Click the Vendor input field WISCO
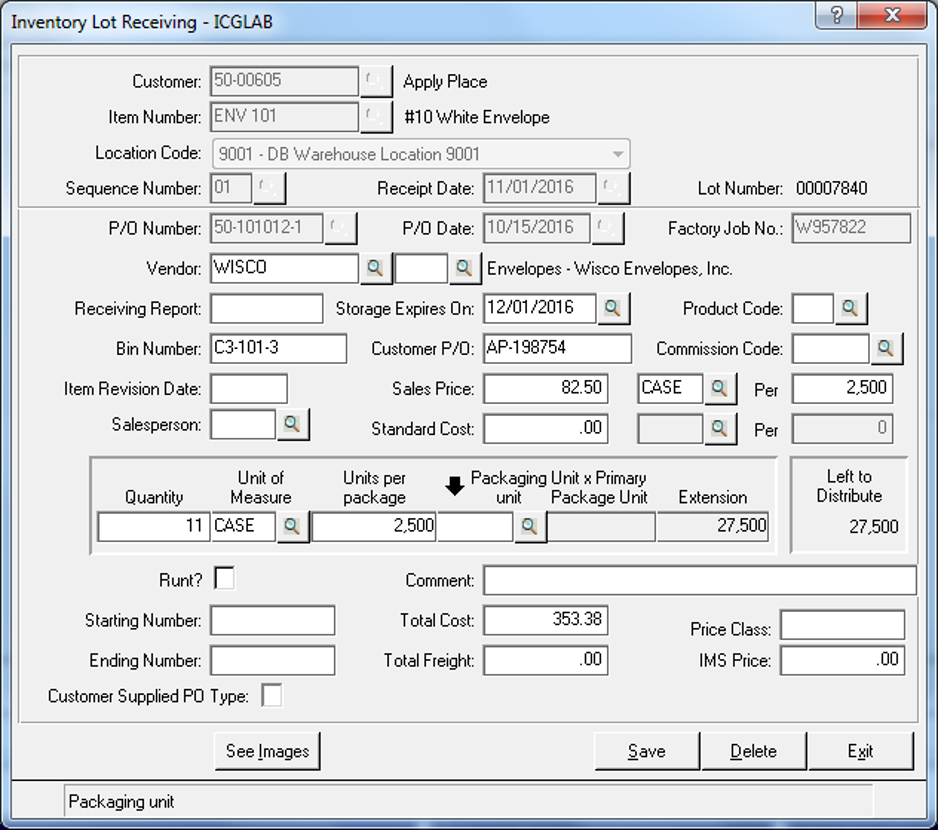 coord(284,267)
